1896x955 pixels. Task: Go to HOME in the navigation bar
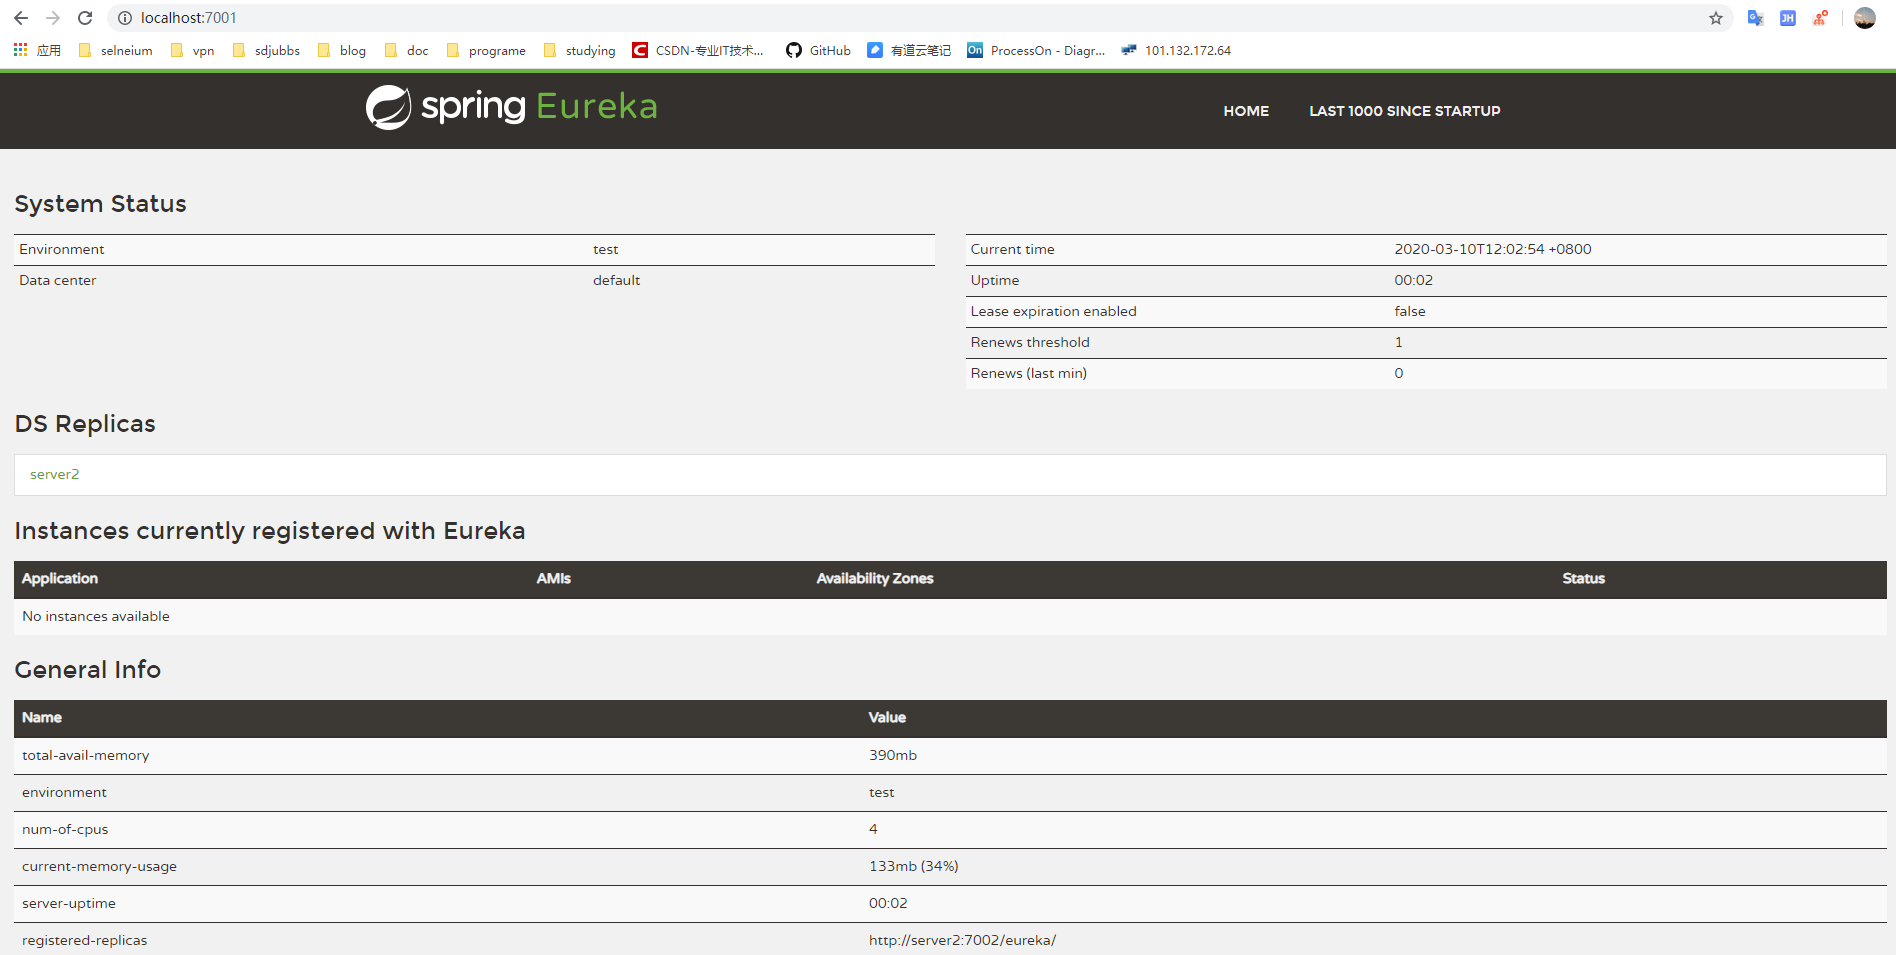(x=1246, y=111)
